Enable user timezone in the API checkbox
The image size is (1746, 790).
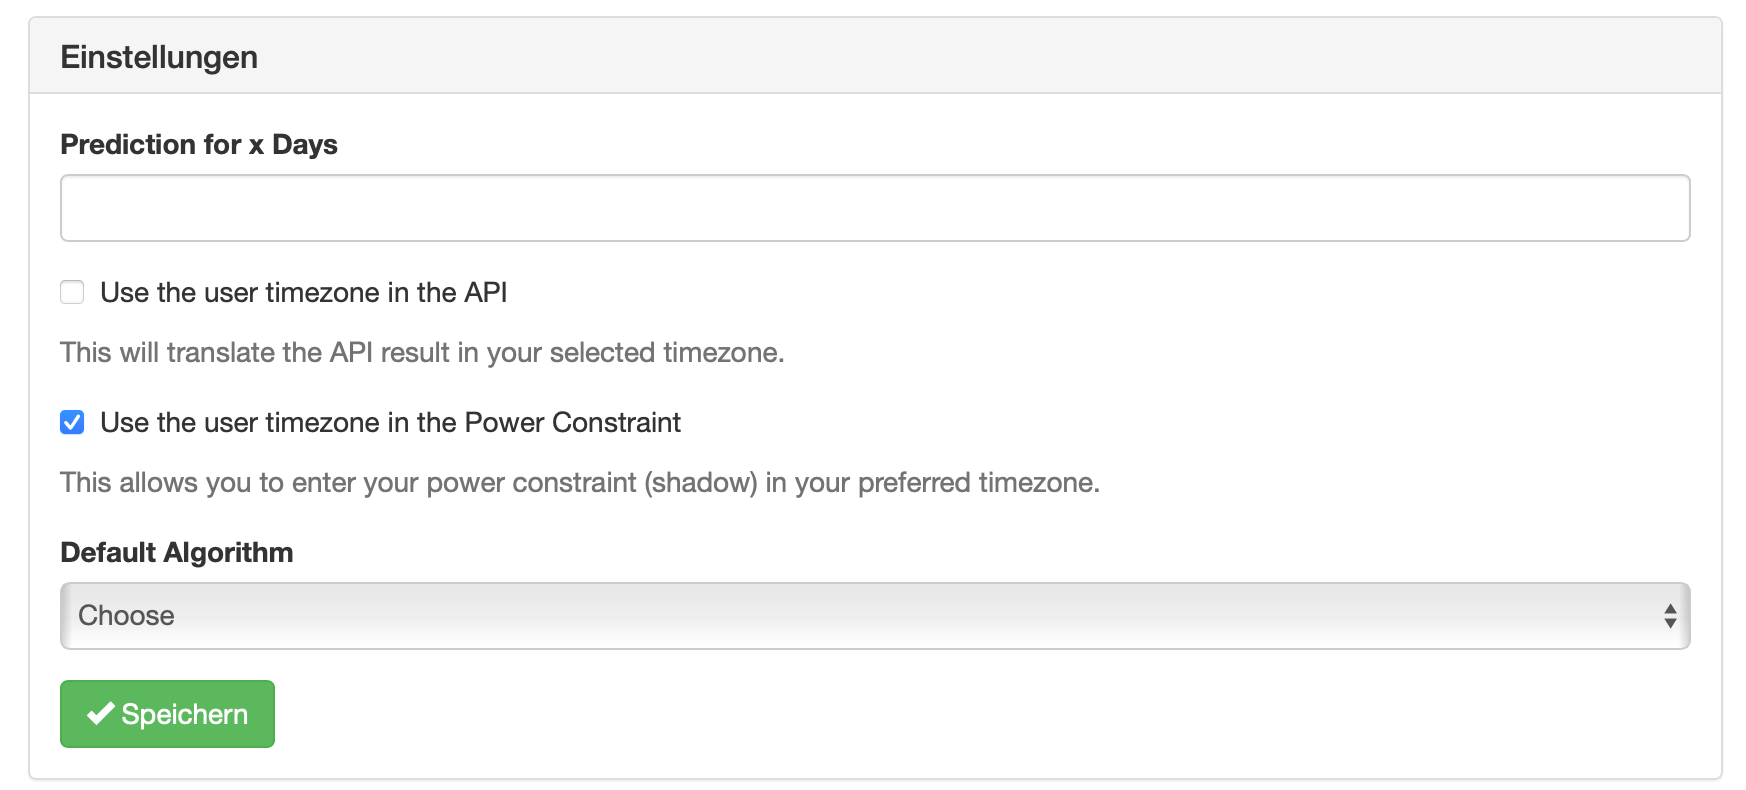pyautogui.click(x=72, y=292)
